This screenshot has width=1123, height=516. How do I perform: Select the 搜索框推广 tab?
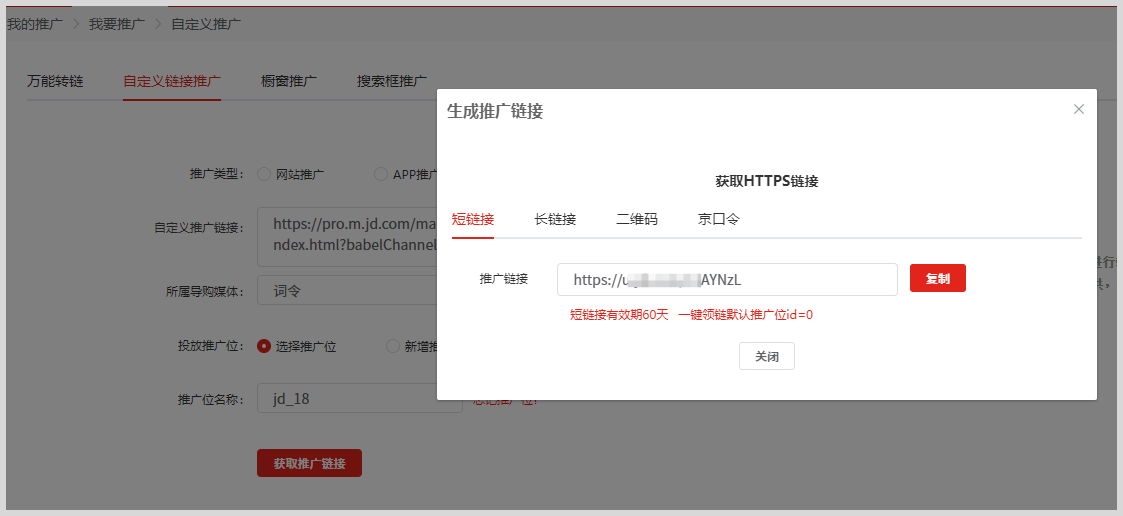pos(391,81)
